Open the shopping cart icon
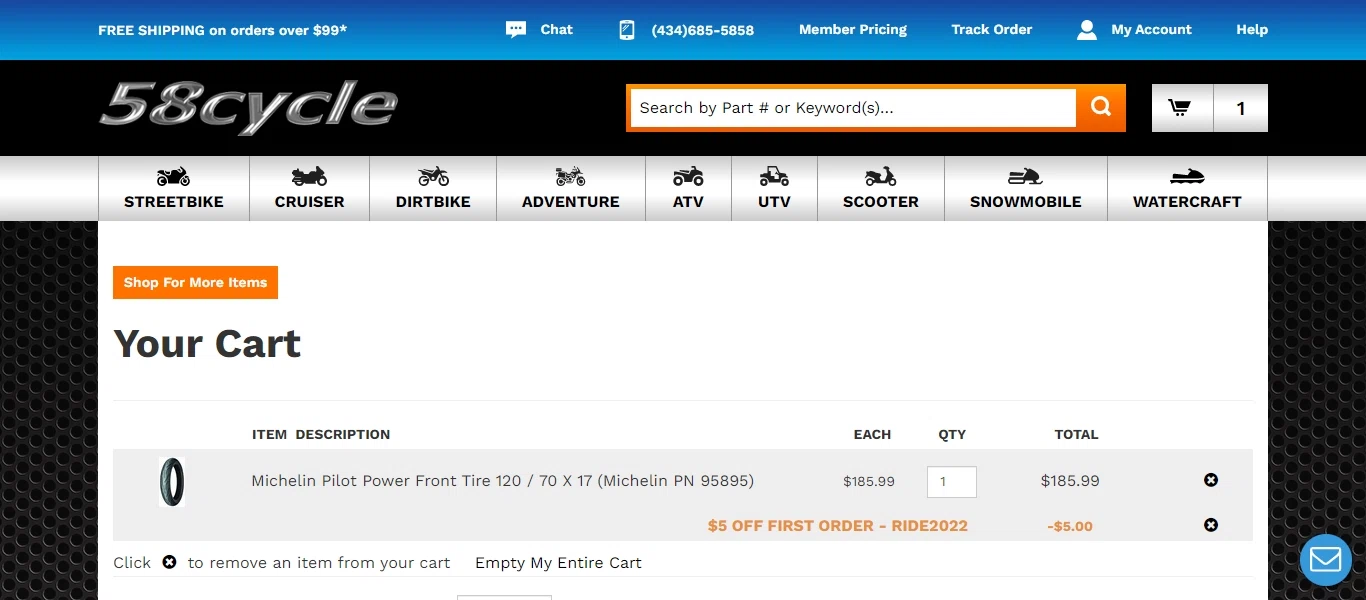 pos(1181,108)
